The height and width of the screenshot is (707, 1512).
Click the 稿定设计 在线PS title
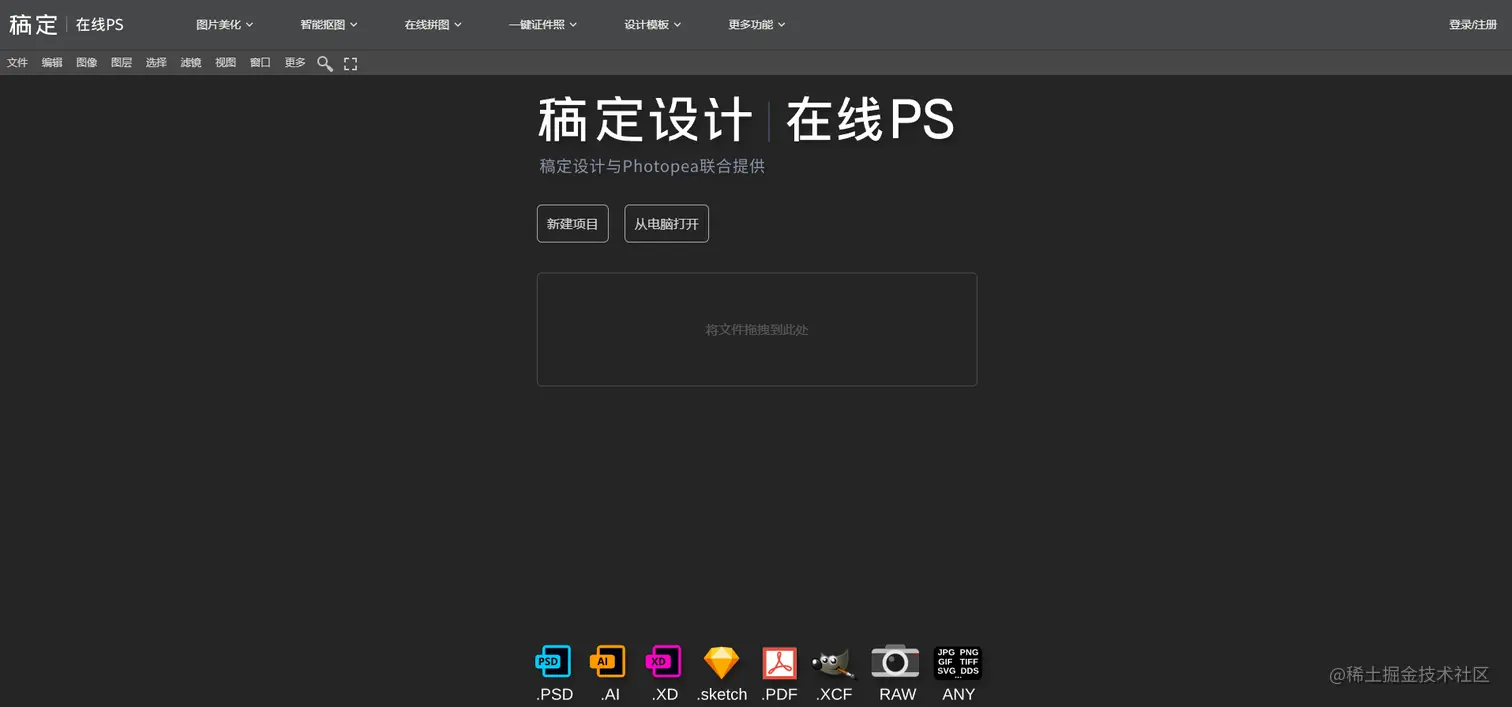(x=746, y=121)
